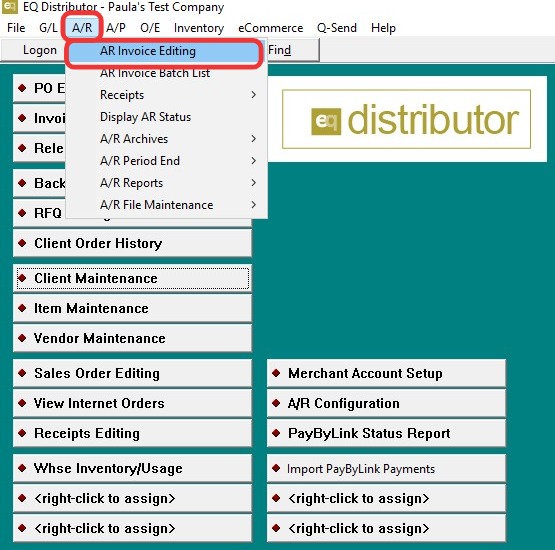Image resolution: width=555 pixels, height=550 pixels.
Task: Expand the A/R File Maintenance submenu
Action: click(x=166, y=205)
